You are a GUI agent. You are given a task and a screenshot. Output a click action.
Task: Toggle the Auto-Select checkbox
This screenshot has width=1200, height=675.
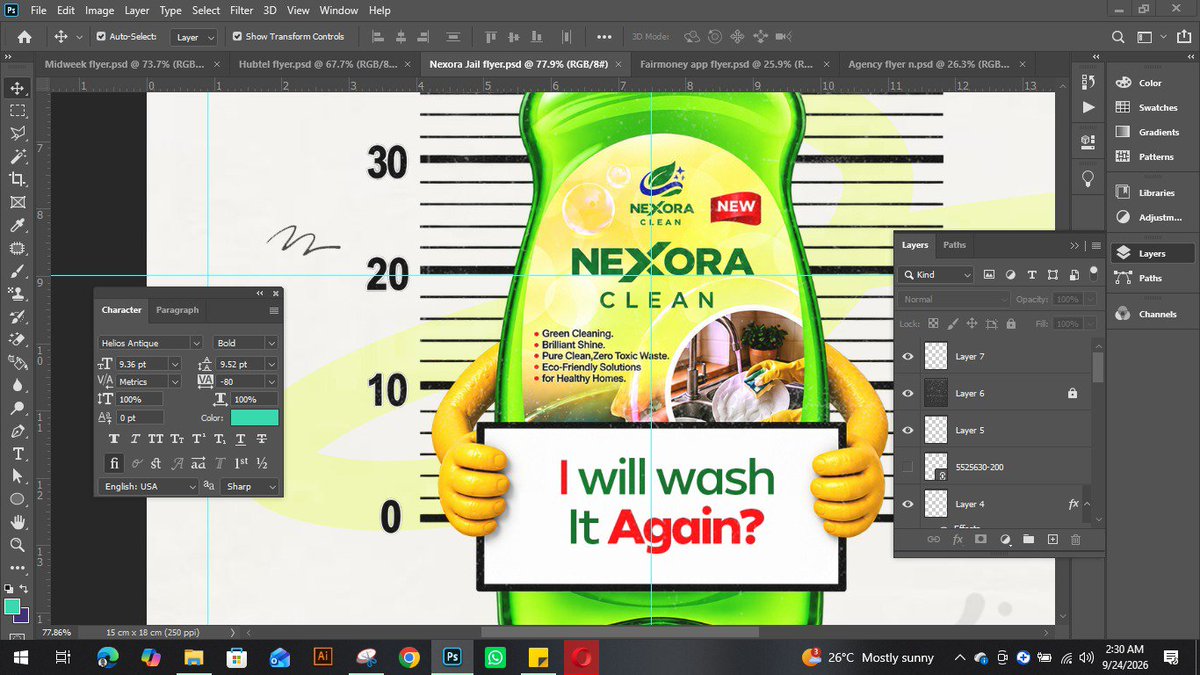(x=101, y=37)
